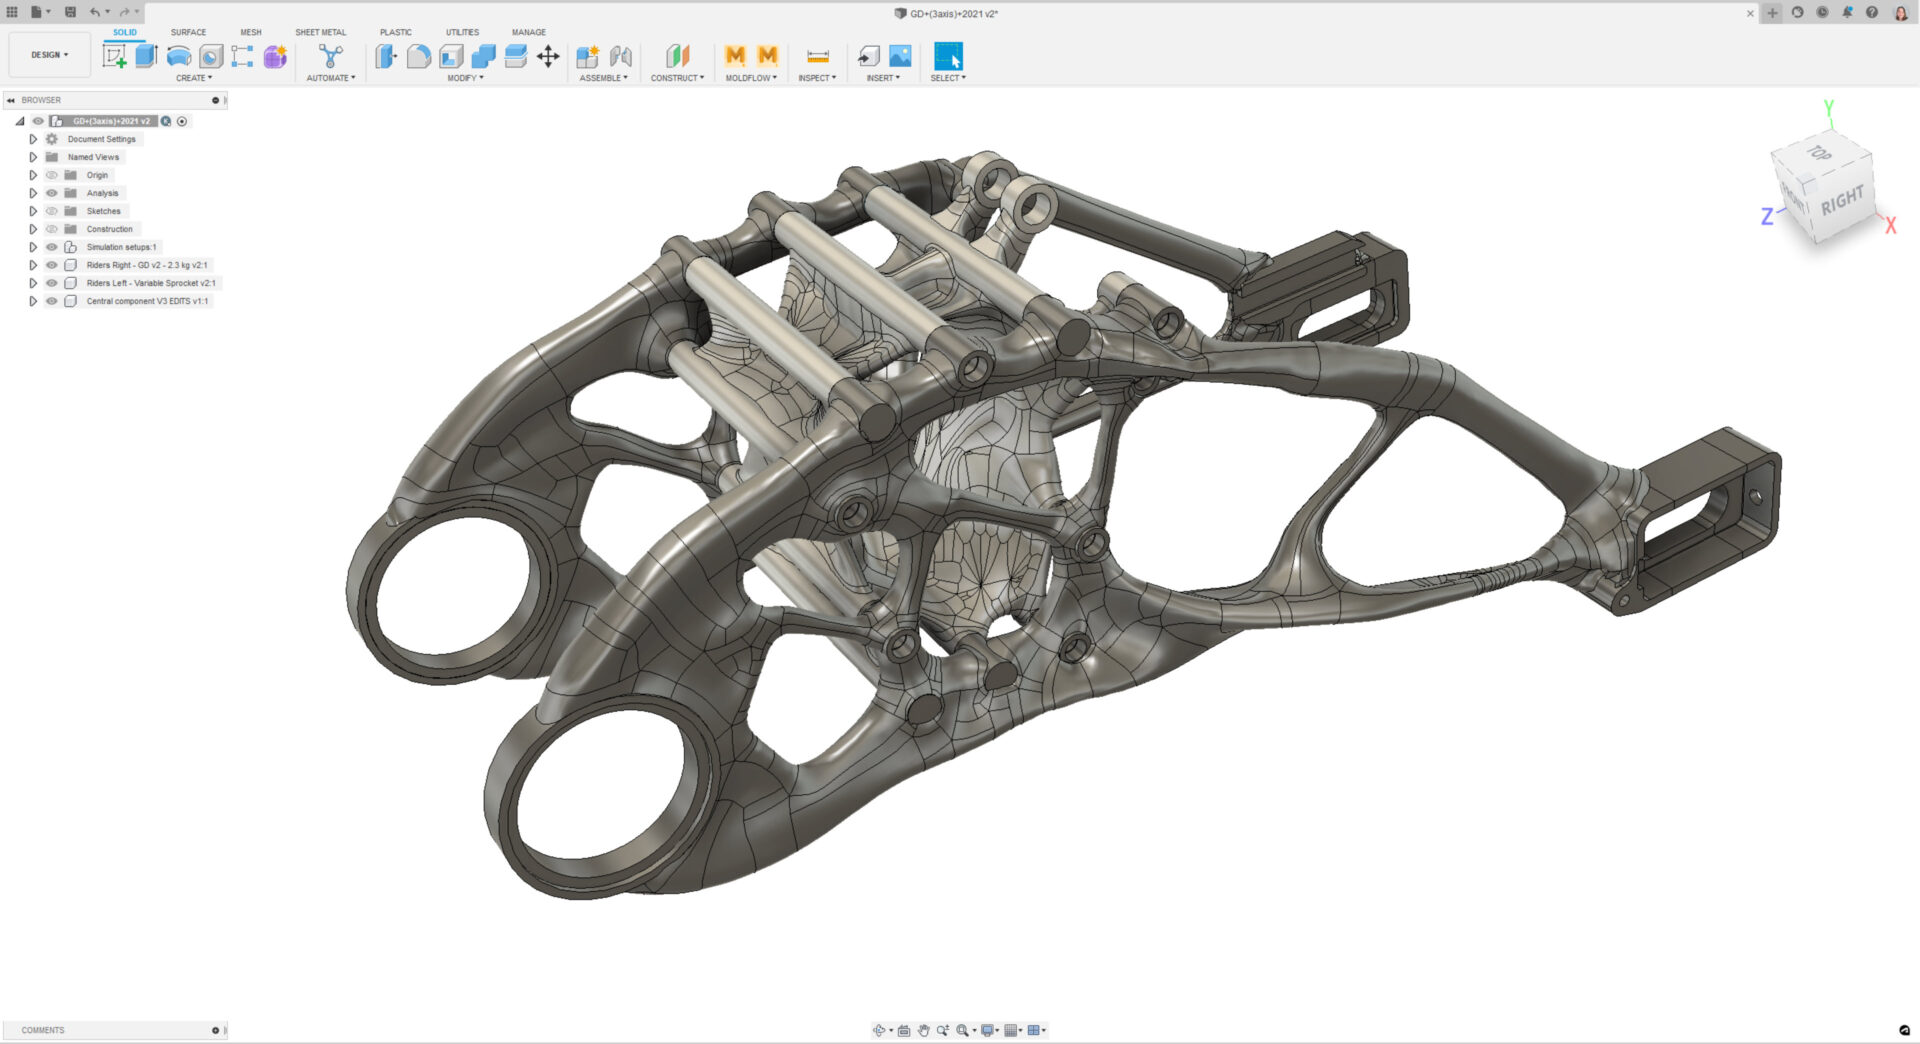Hide the Riders Left - Variable Sprocket component

tap(51, 283)
